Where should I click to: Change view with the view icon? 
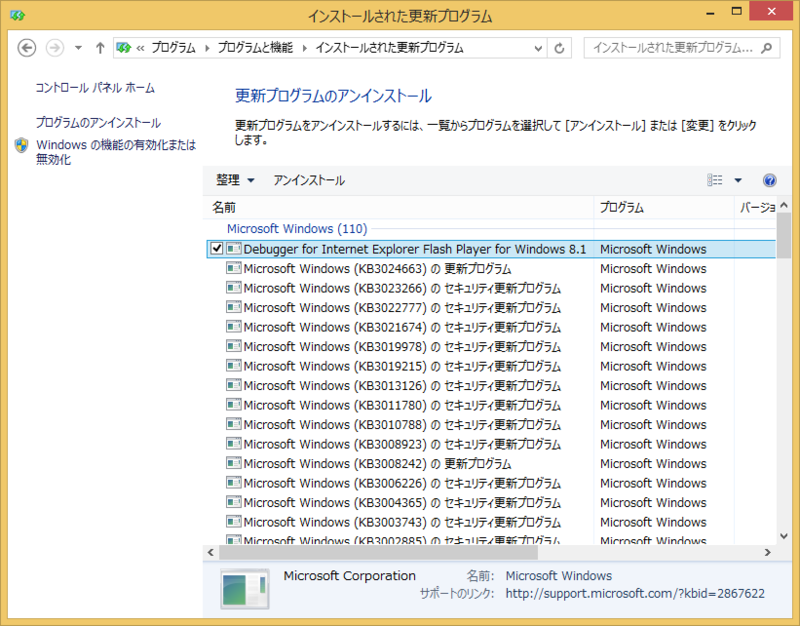[715, 180]
